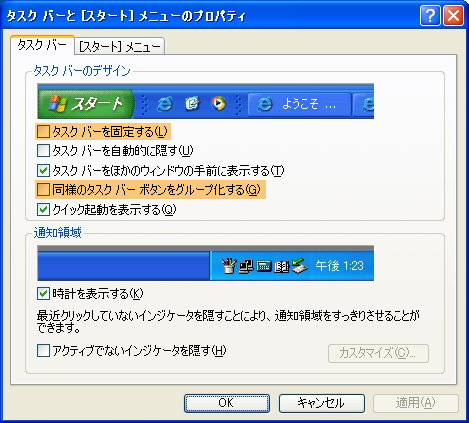Click the pencil cup tray icon in the preview

point(229,266)
